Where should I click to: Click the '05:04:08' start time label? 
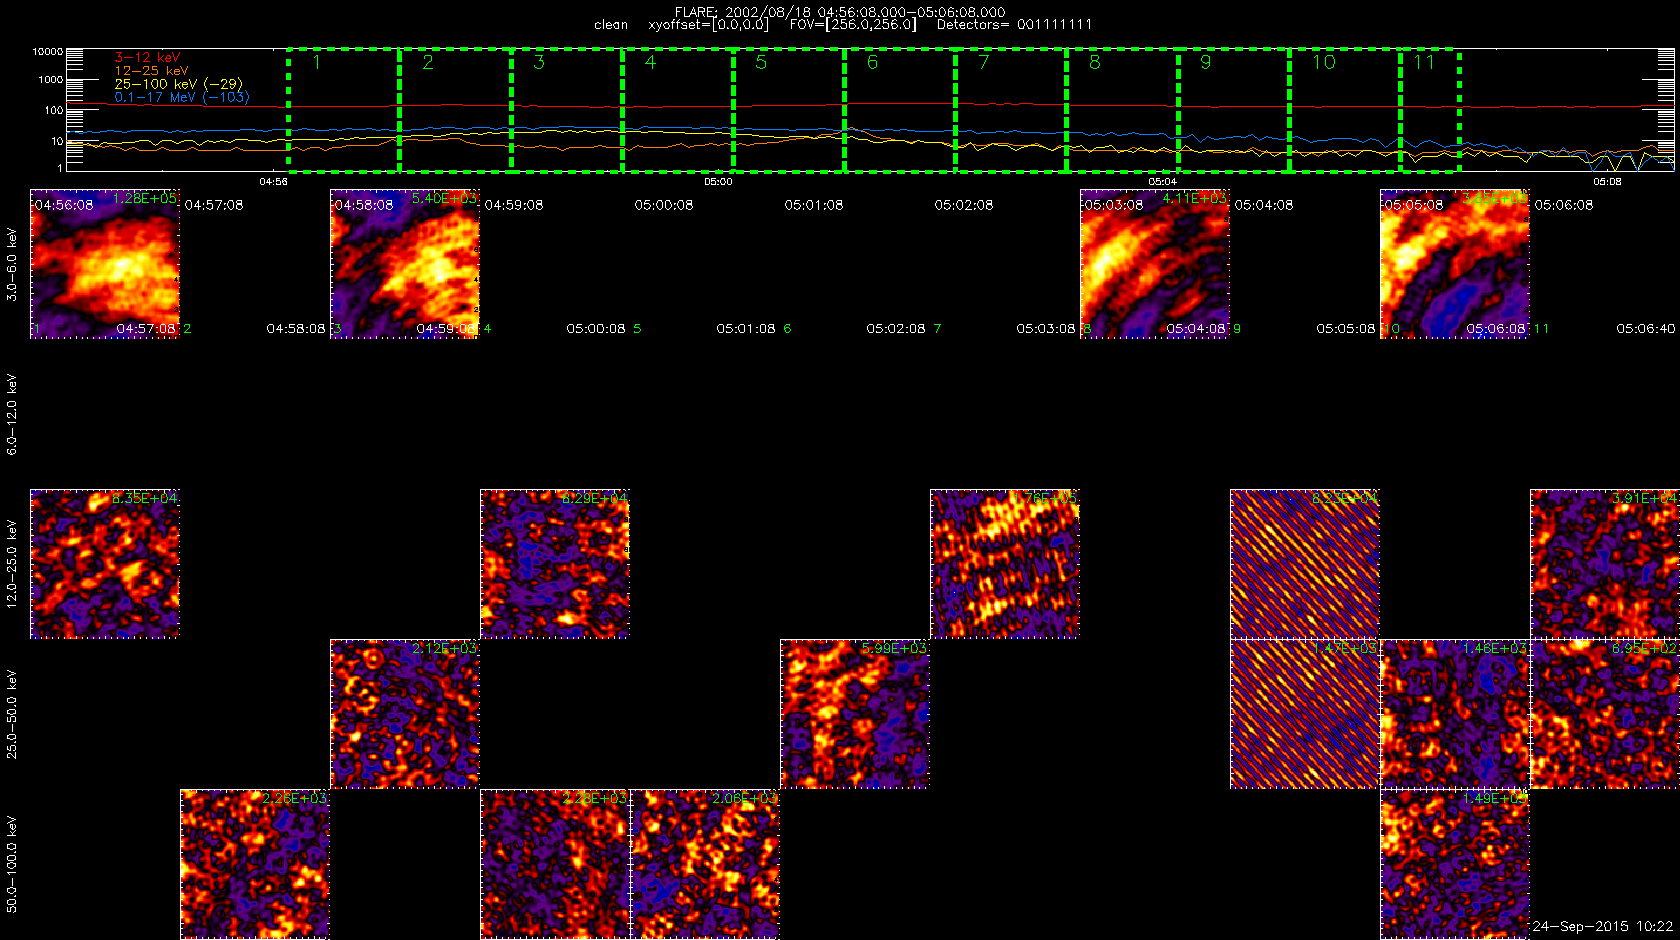(x=1264, y=205)
